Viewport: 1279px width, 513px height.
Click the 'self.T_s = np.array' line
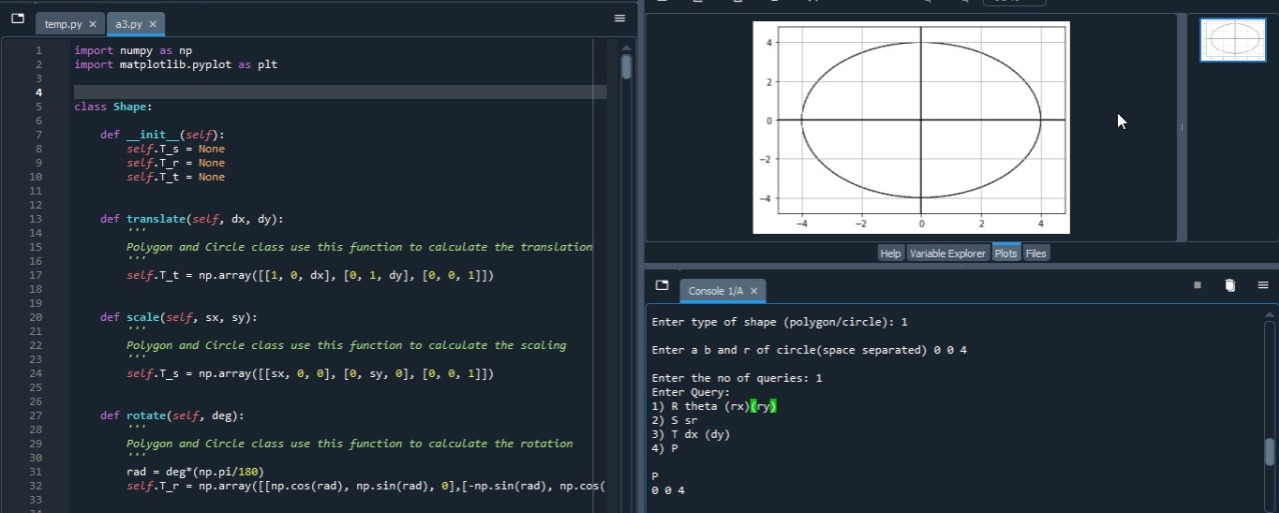click(310, 372)
